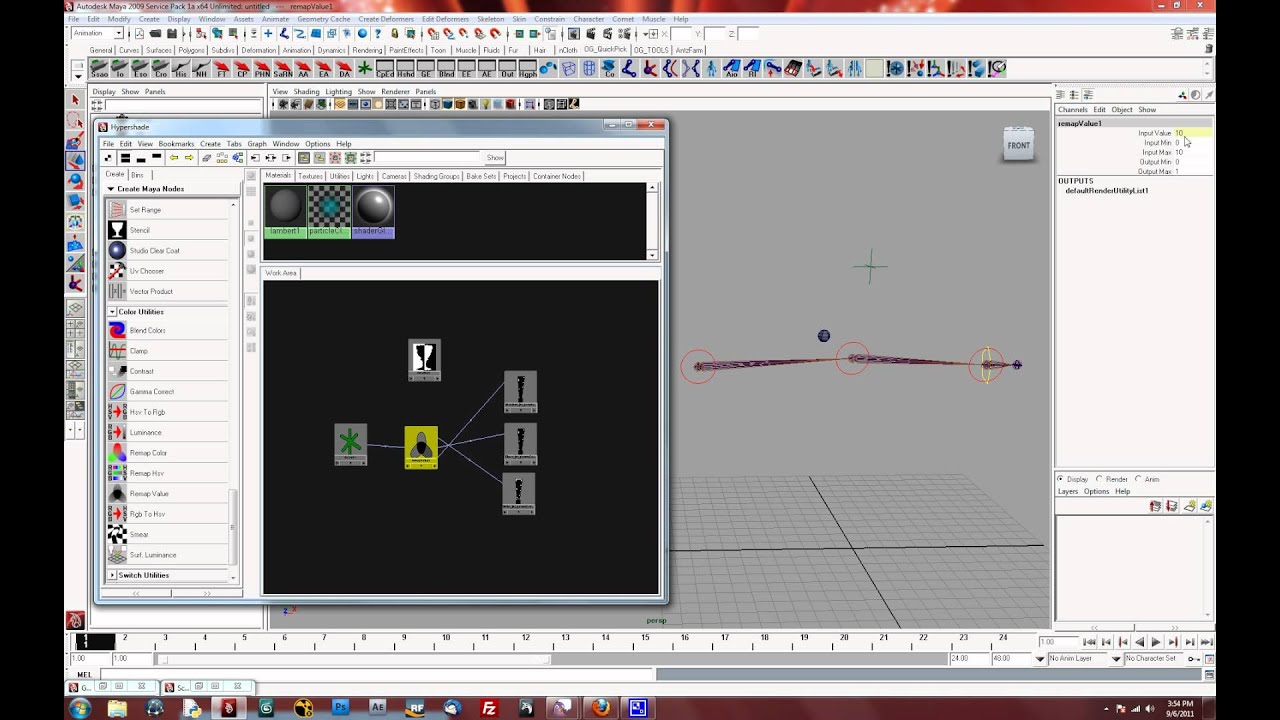
Task: Select the green star node in Work Area
Action: pos(350,444)
